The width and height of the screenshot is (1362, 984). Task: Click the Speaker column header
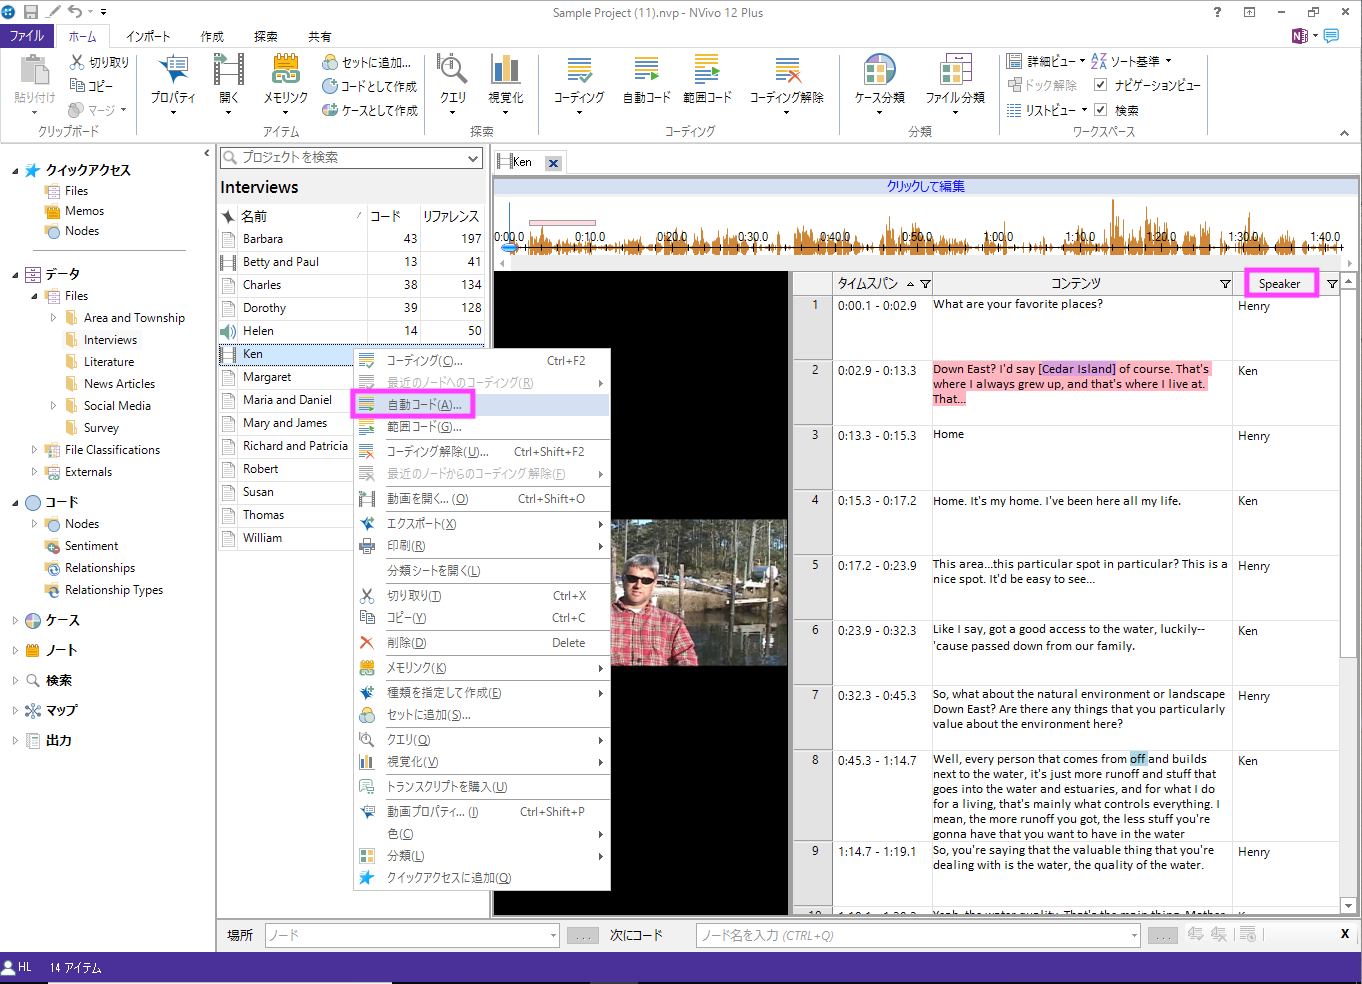pos(1279,284)
